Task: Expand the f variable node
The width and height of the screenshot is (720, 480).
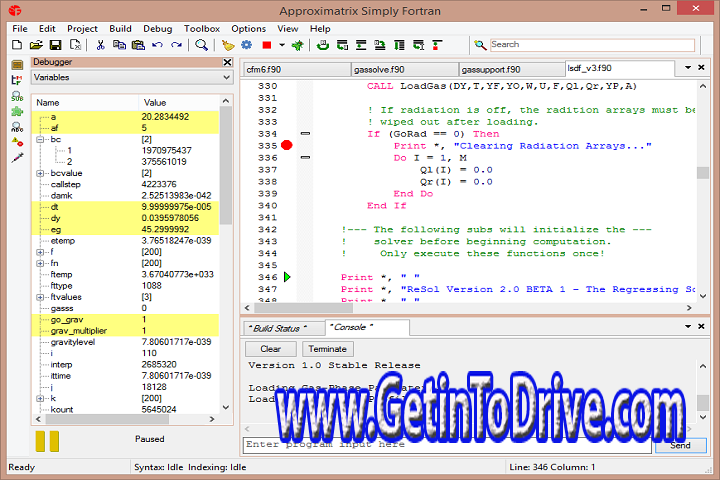Action: pyautogui.click(x=40, y=252)
